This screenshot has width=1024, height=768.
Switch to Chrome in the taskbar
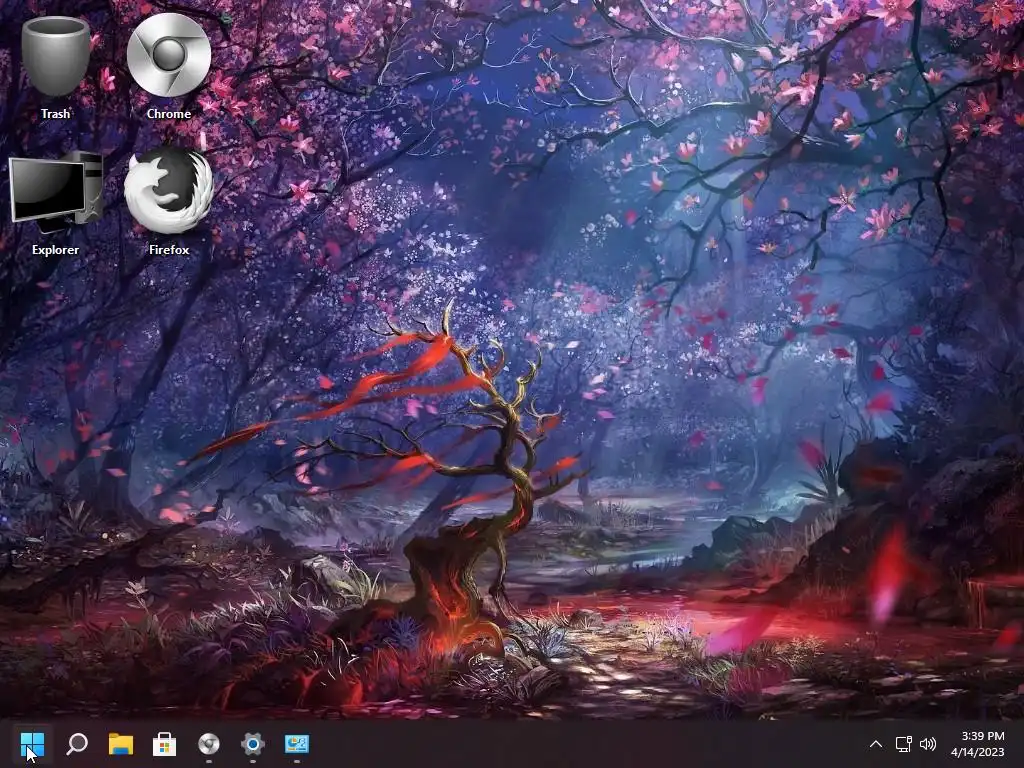(x=209, y=743)
